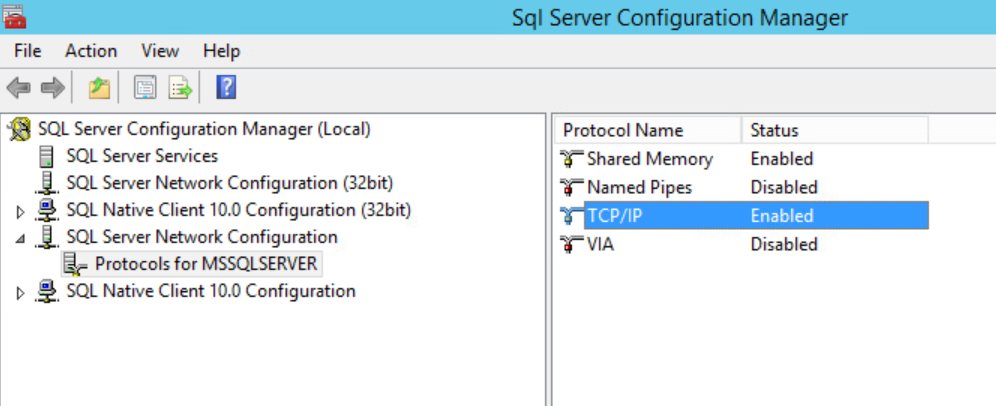Click the Up one level folder icon
996x406 pixels.
99,88
